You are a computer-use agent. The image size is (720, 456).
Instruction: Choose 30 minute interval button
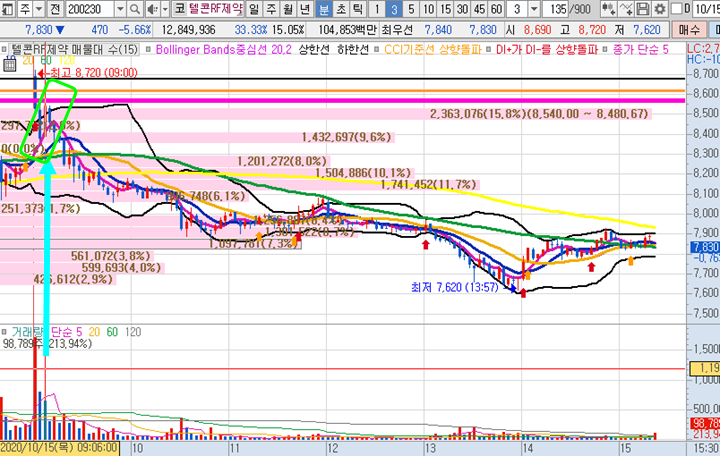[x=462, y=8]
